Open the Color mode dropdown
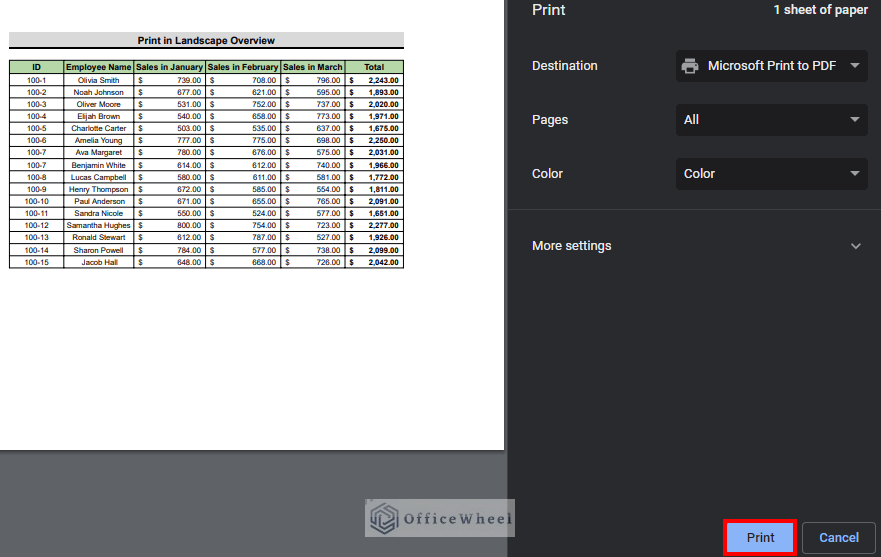 pyautogui.click(x=771, y=174)
